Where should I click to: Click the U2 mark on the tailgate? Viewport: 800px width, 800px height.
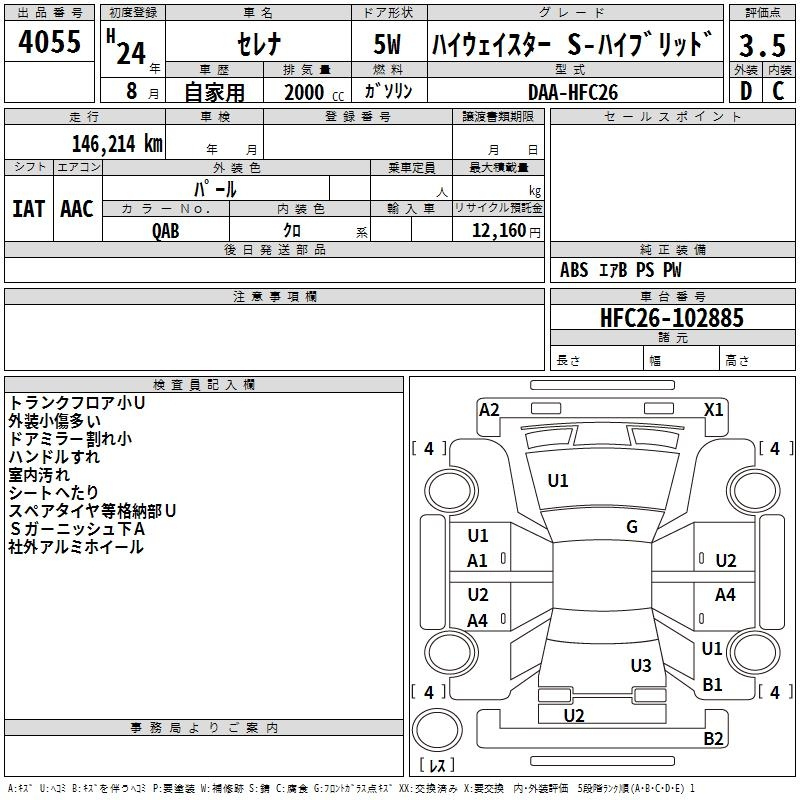(x=574, y=716)
